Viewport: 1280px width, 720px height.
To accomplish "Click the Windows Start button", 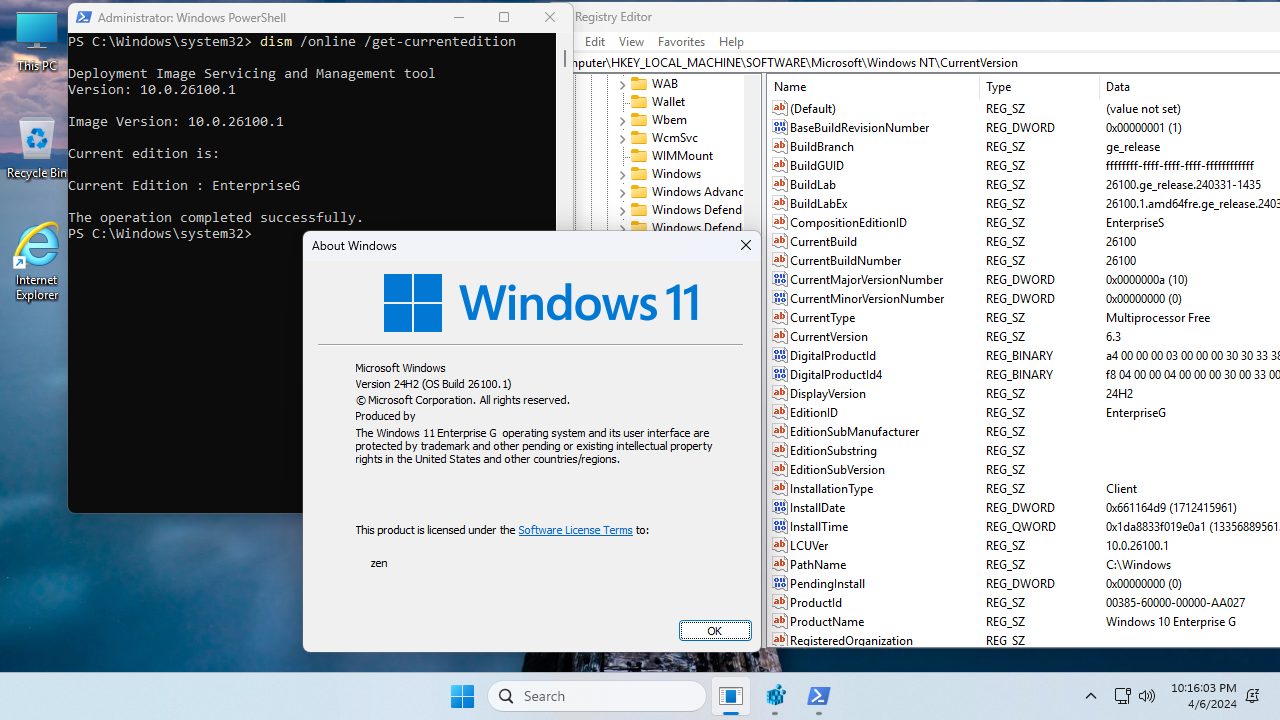I will (x=462, y=696).
